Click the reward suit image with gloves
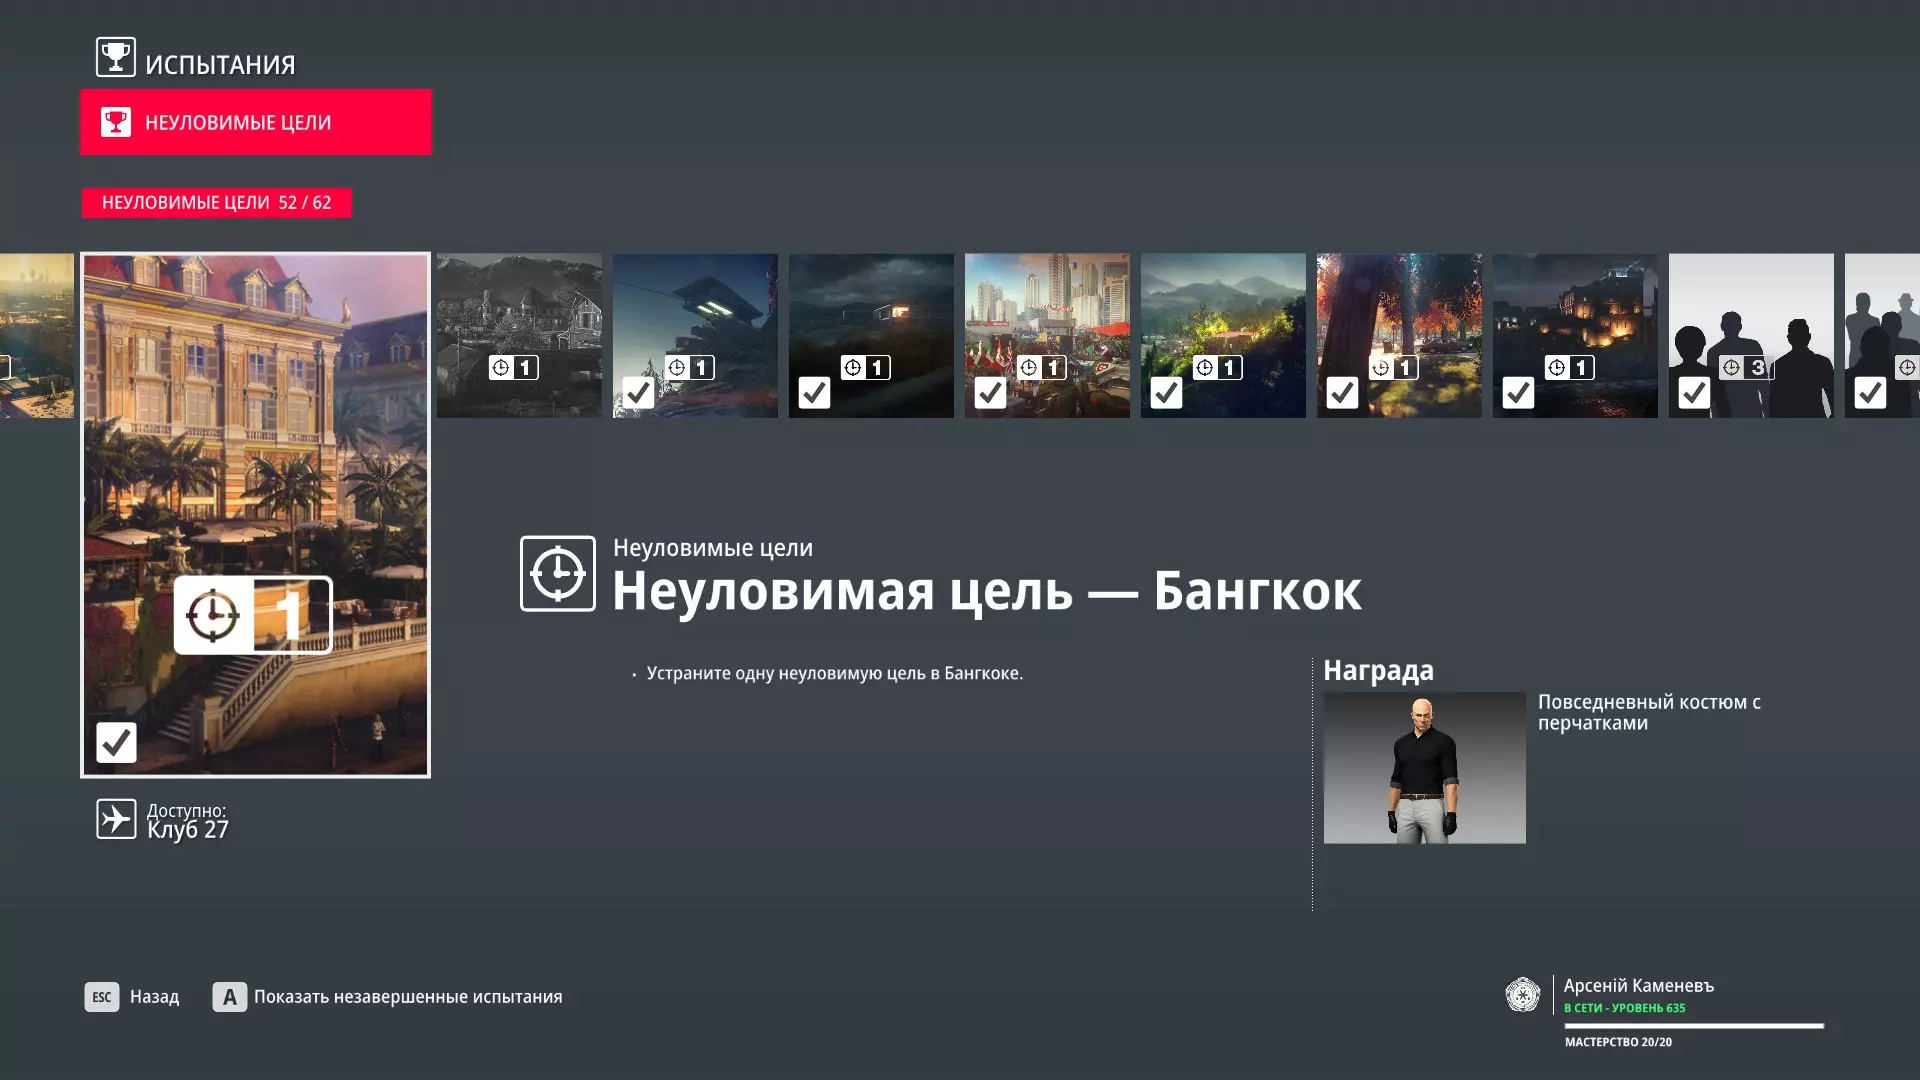The width and height of the screenshot is (1920, 1080). click(1424, 768)
